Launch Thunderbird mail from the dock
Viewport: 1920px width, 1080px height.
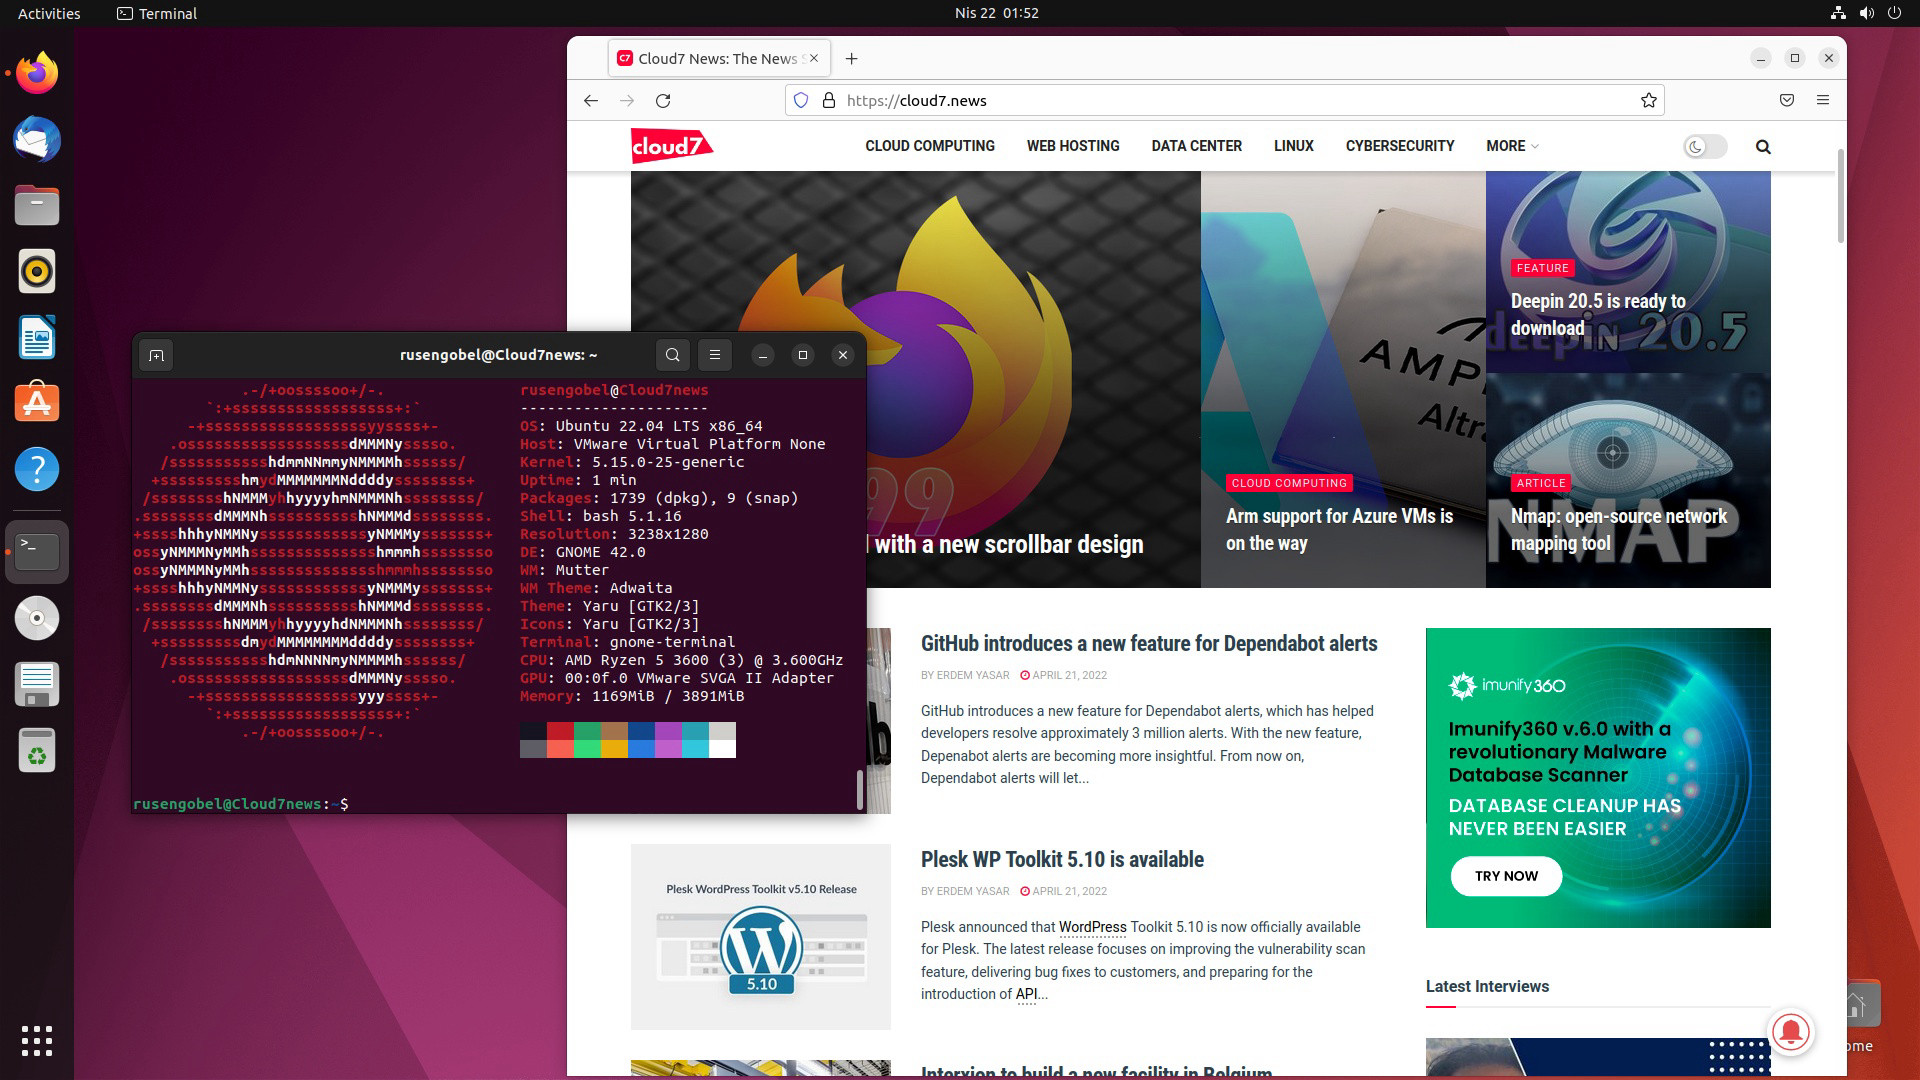[x=37, y=139]
